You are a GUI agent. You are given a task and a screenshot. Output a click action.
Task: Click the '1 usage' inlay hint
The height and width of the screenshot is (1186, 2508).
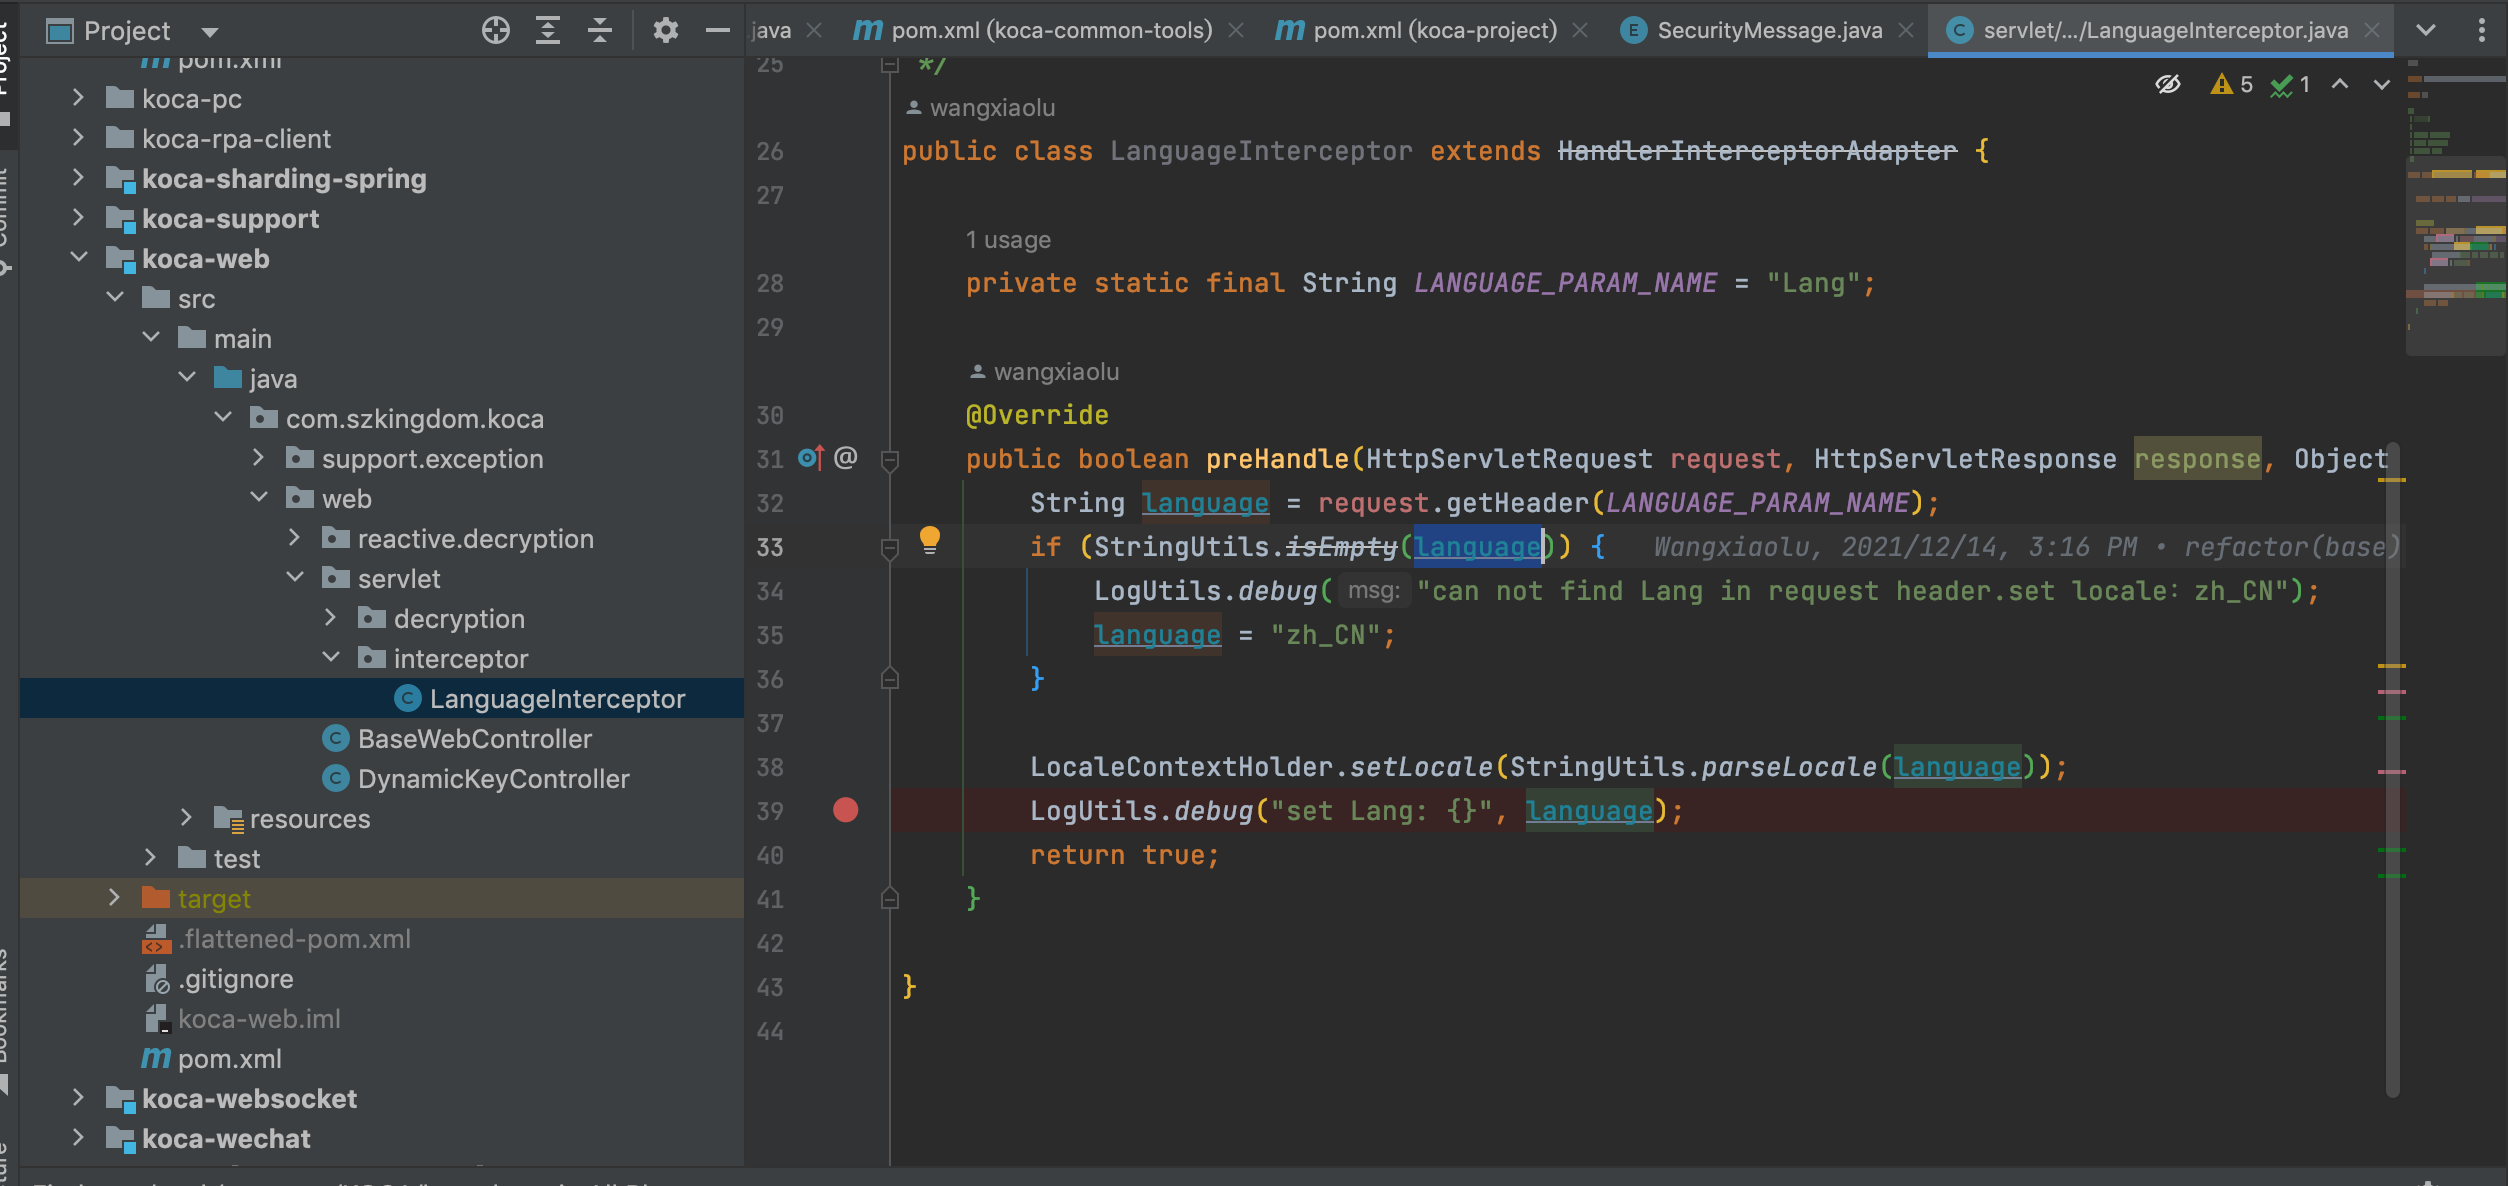[1007, 240]
